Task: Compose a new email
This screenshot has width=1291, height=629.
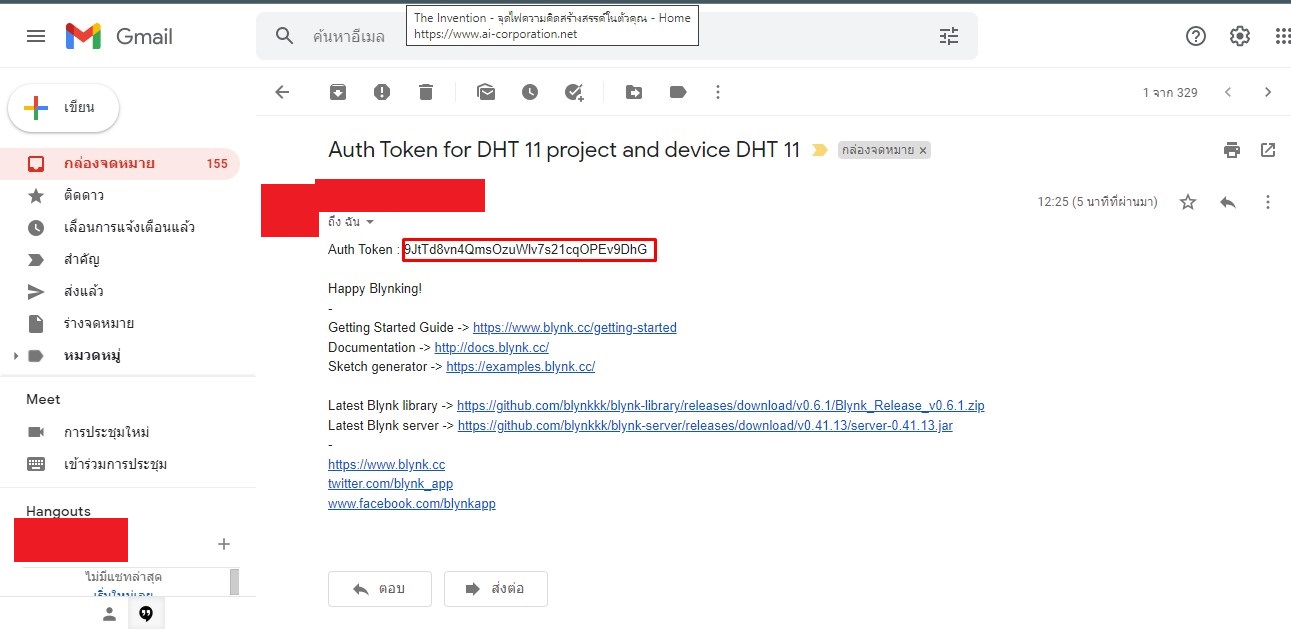Action: (64, 108)
